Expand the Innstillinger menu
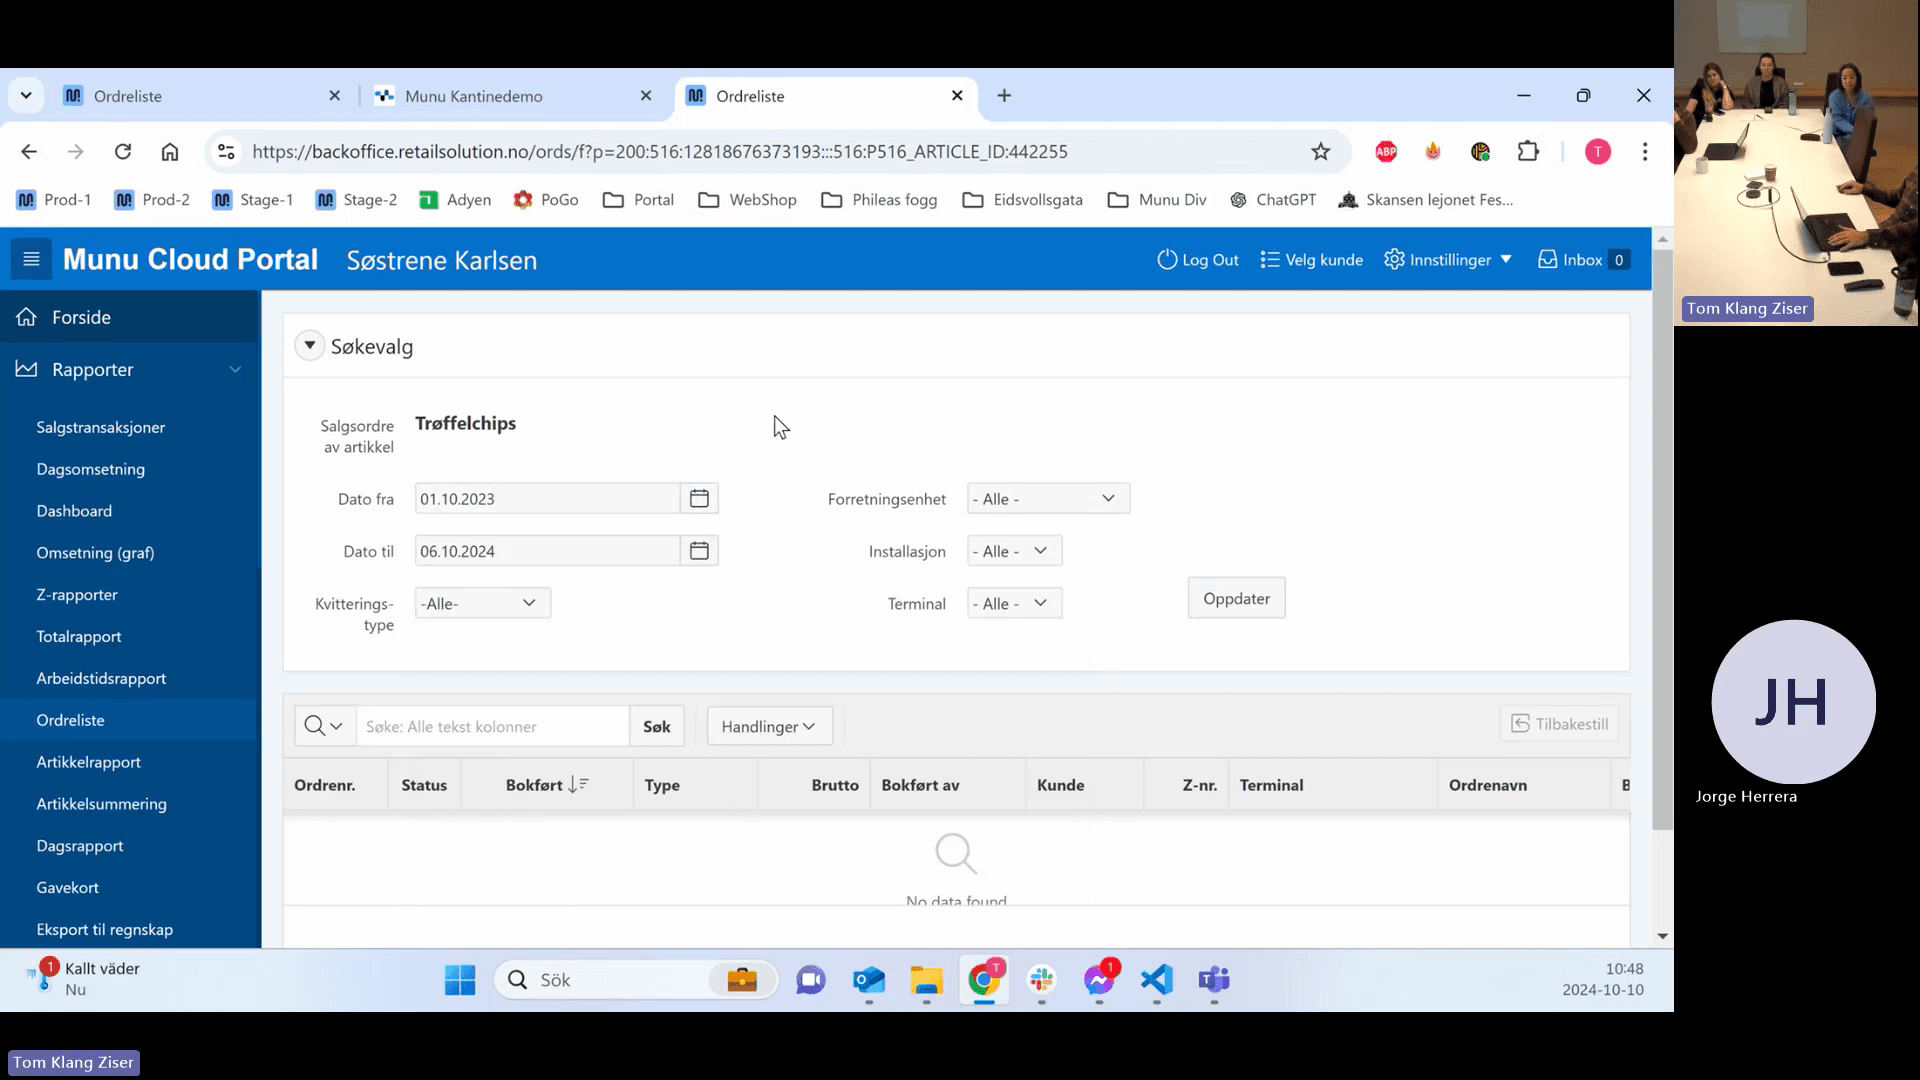 (1448, 260)
